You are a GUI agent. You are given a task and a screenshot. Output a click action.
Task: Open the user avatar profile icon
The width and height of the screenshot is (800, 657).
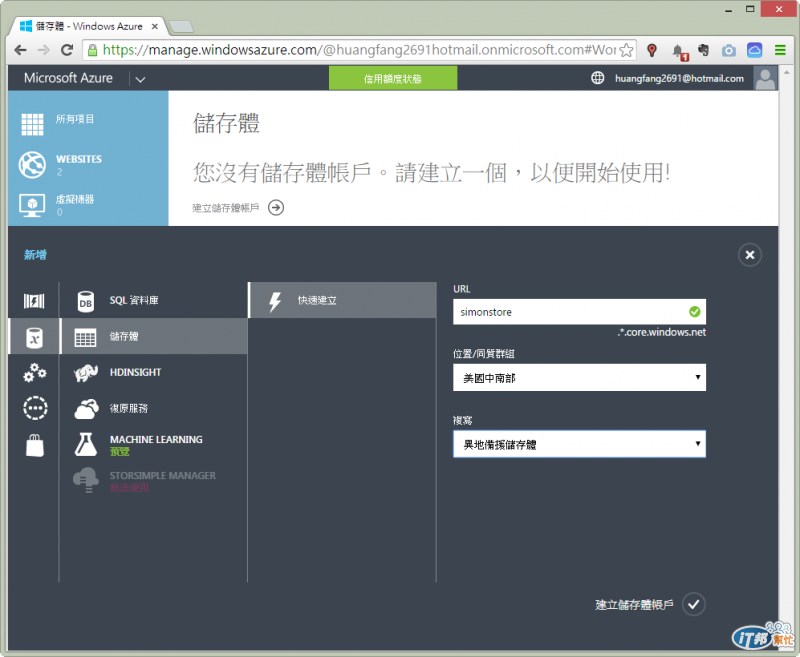coord(765,79)
